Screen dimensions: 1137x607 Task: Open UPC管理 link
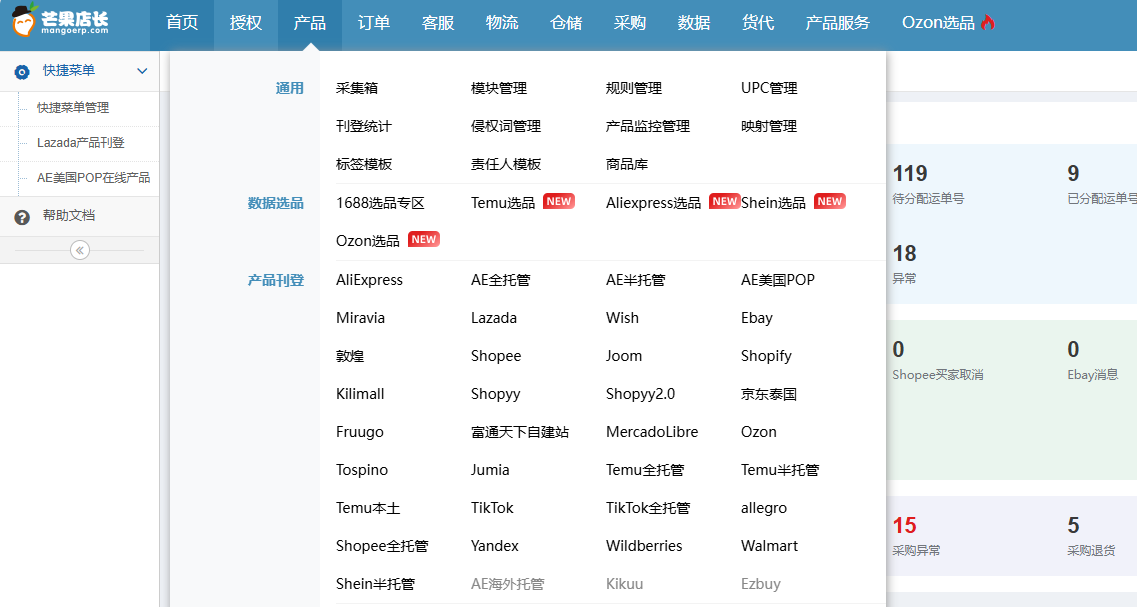[x=769, y=88]
